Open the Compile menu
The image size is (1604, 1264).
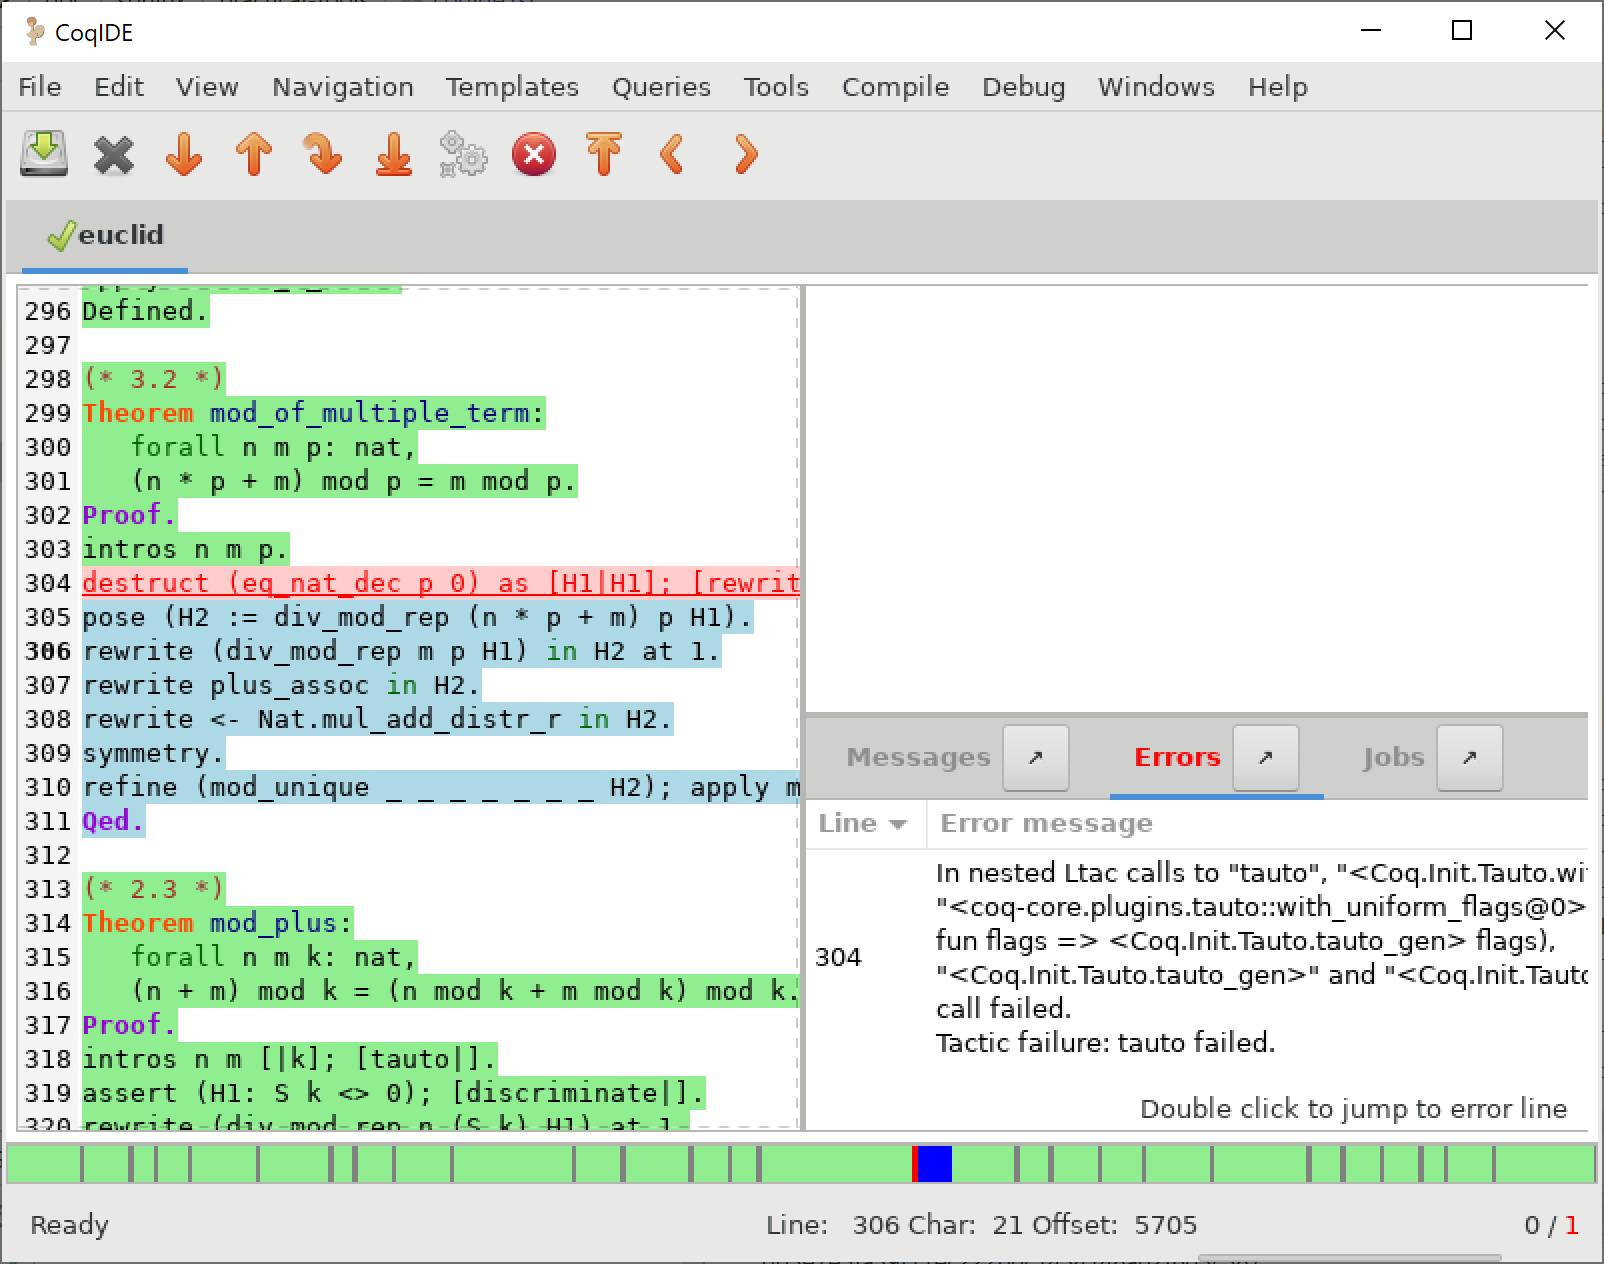coord(895,87)
